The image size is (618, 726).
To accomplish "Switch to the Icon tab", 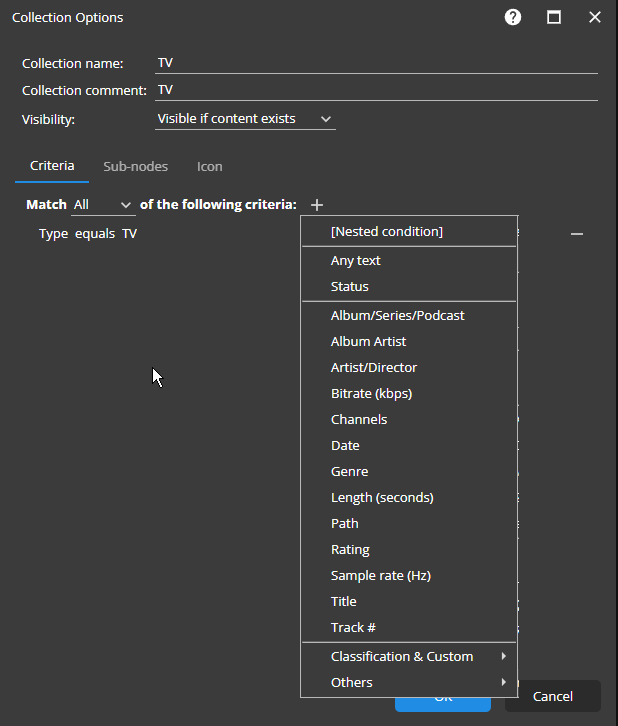I will [210, 167].
